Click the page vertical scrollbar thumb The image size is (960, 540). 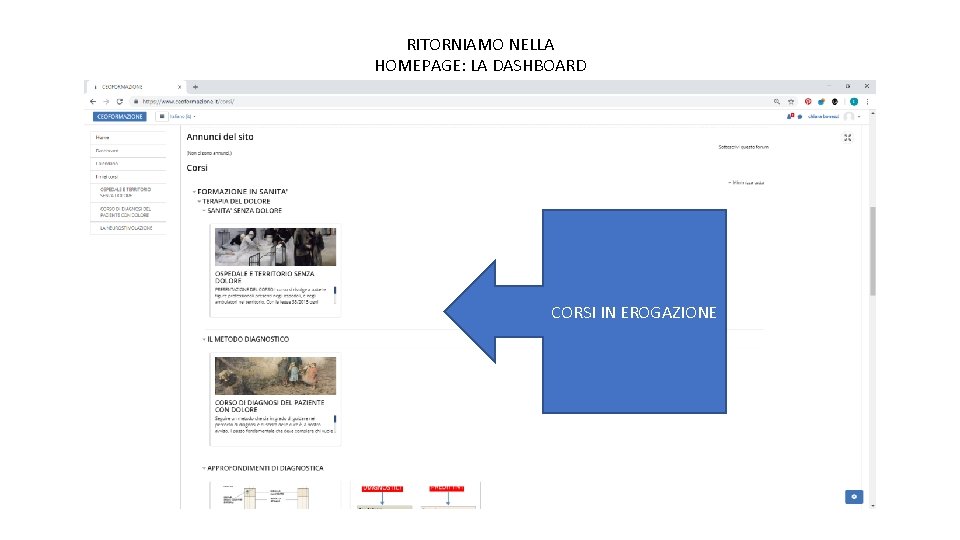coord(872,251)
